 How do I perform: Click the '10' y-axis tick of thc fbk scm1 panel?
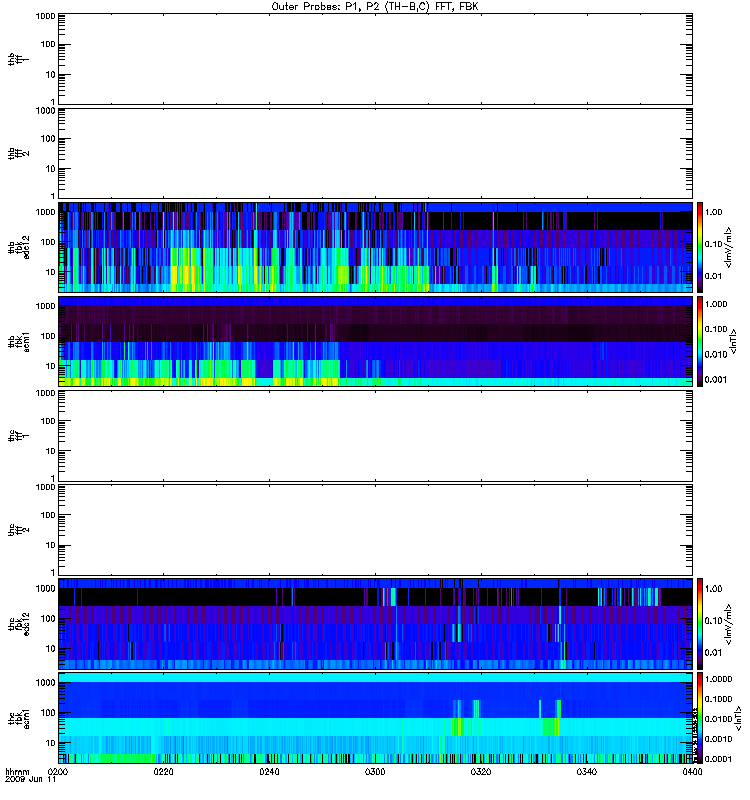pos(51,743)
